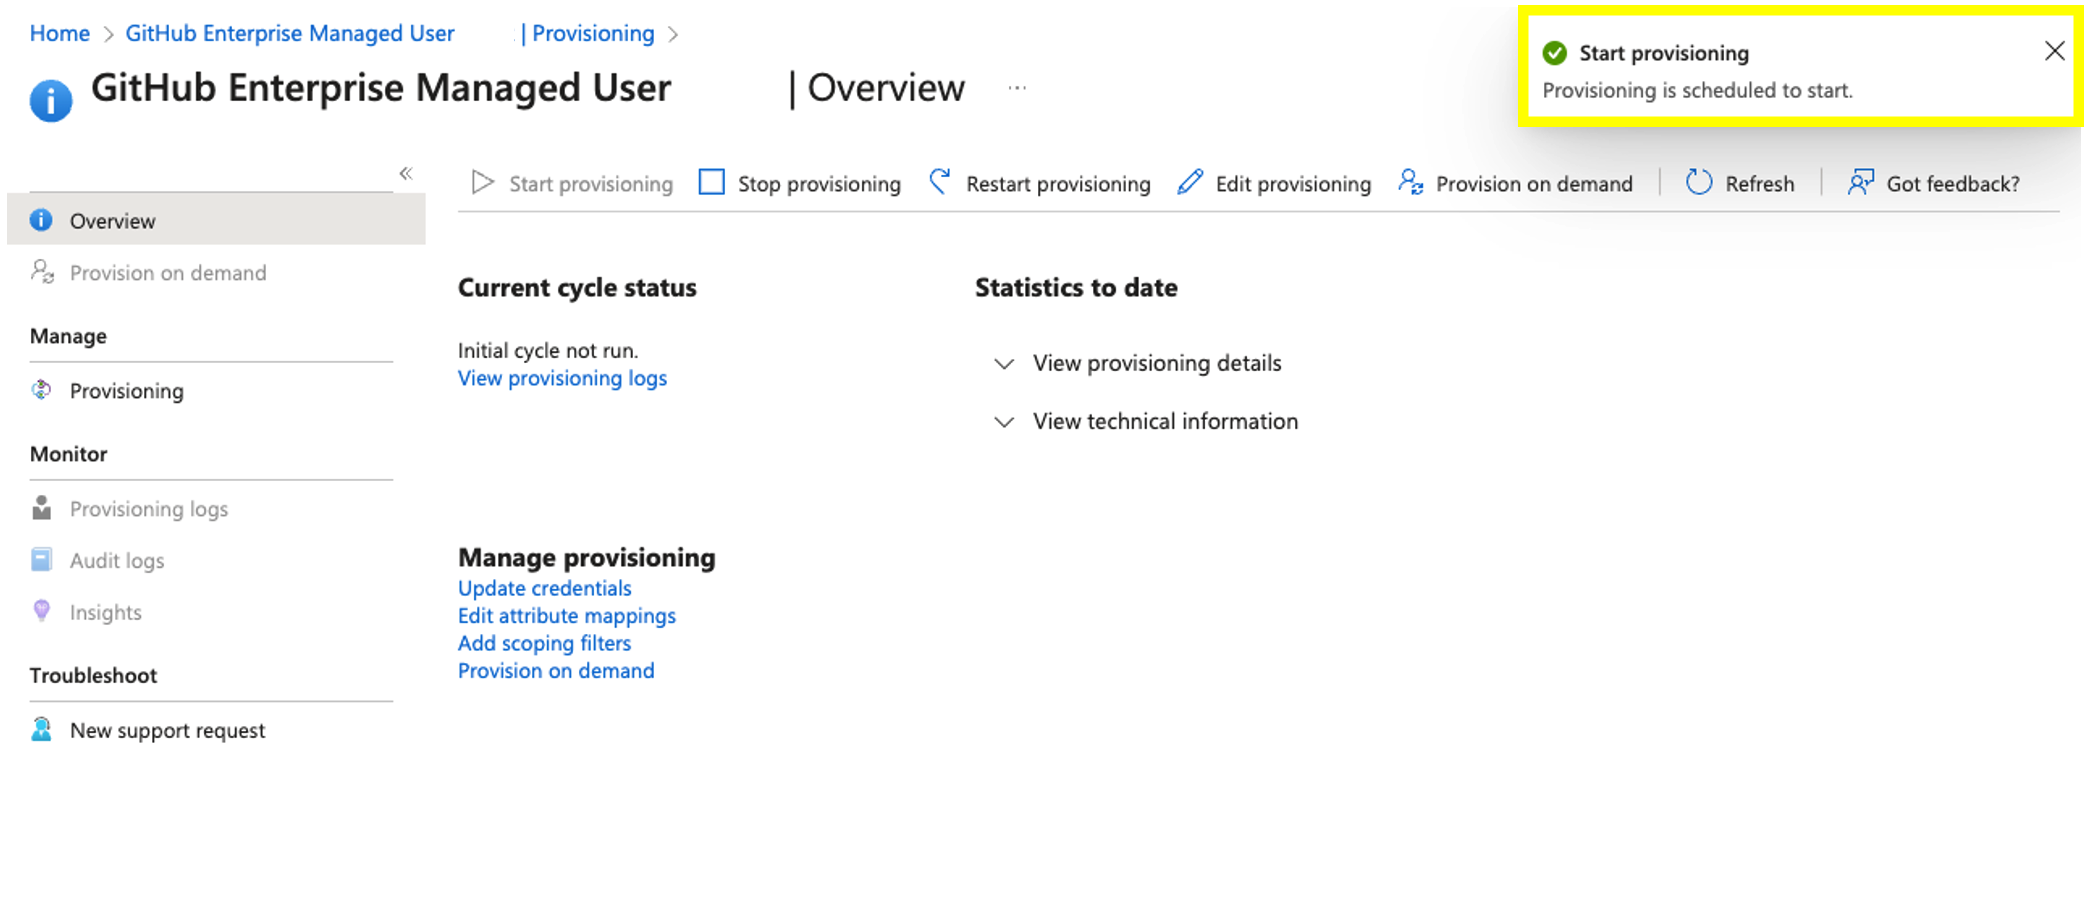Open Update credentials link

[545, 588]
